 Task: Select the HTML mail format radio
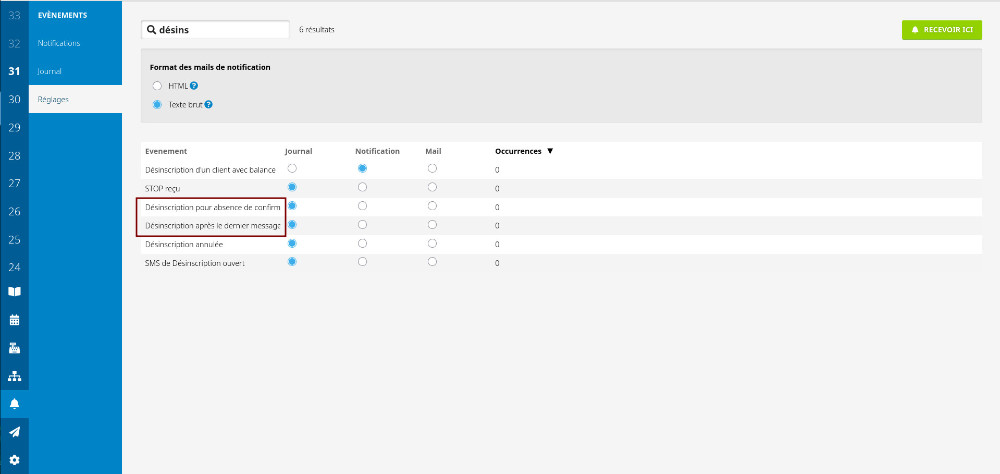point(157,85)
